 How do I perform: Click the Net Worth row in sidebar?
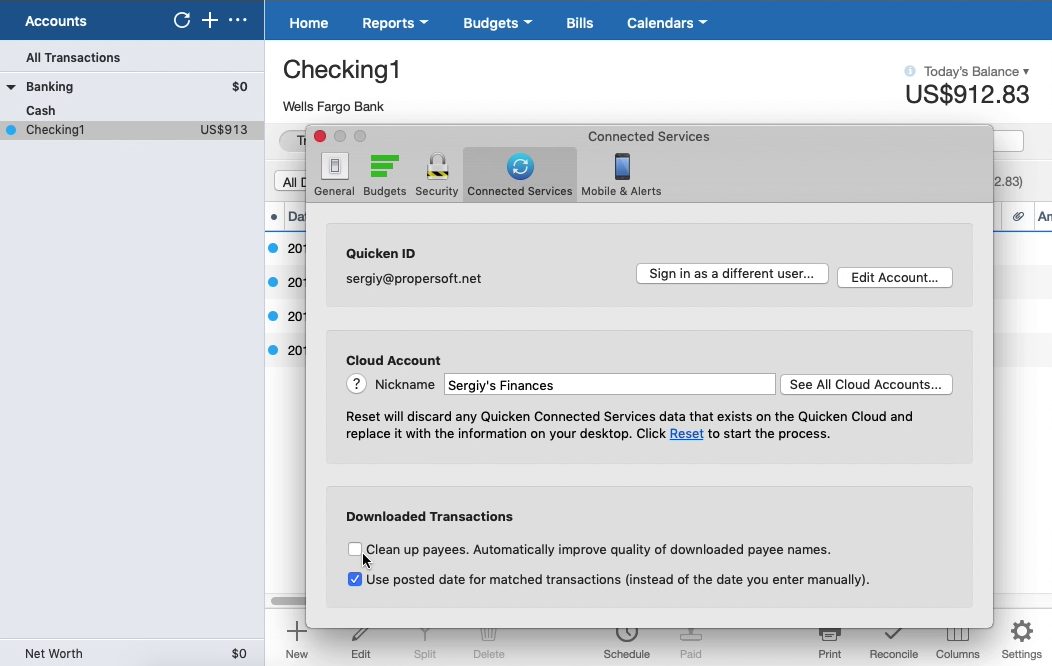132,653
